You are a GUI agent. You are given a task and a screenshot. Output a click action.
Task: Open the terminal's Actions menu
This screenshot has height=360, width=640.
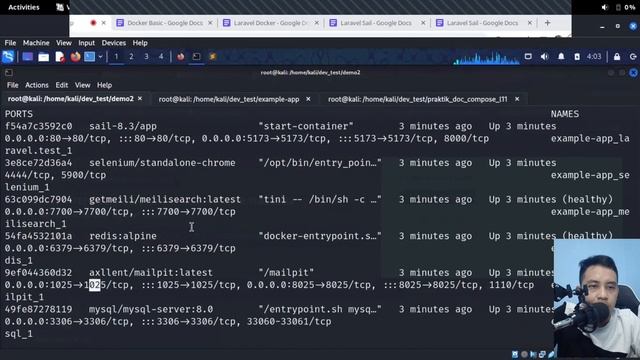tap(37, 85)
